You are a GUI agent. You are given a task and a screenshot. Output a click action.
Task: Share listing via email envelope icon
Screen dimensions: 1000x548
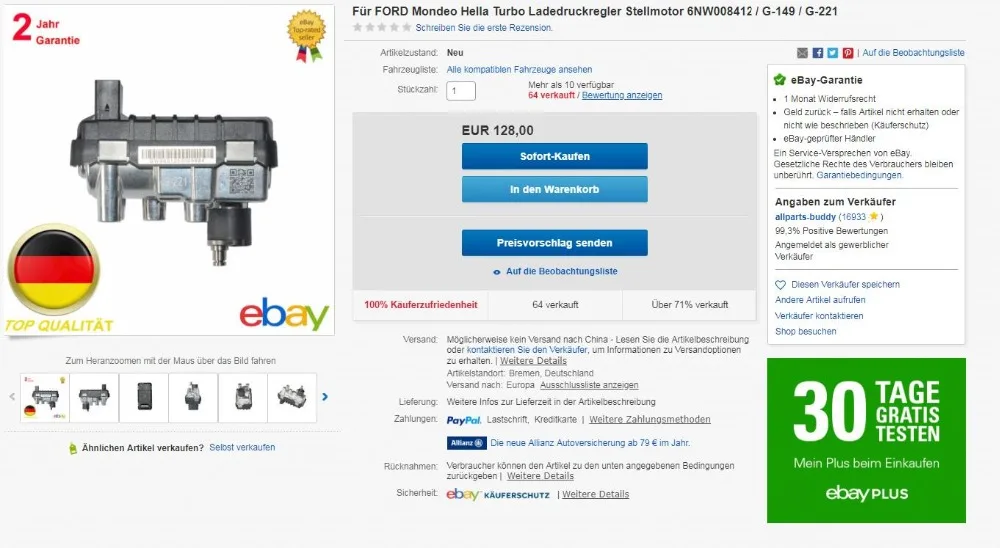[x=802, y=53]
